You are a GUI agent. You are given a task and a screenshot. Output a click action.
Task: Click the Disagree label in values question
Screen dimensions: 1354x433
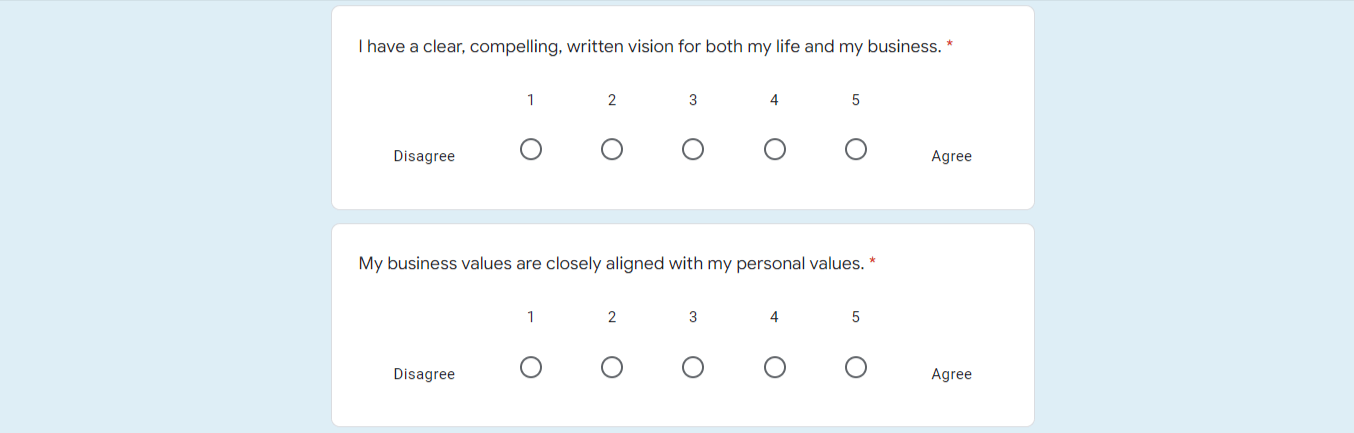coord(424,374)
